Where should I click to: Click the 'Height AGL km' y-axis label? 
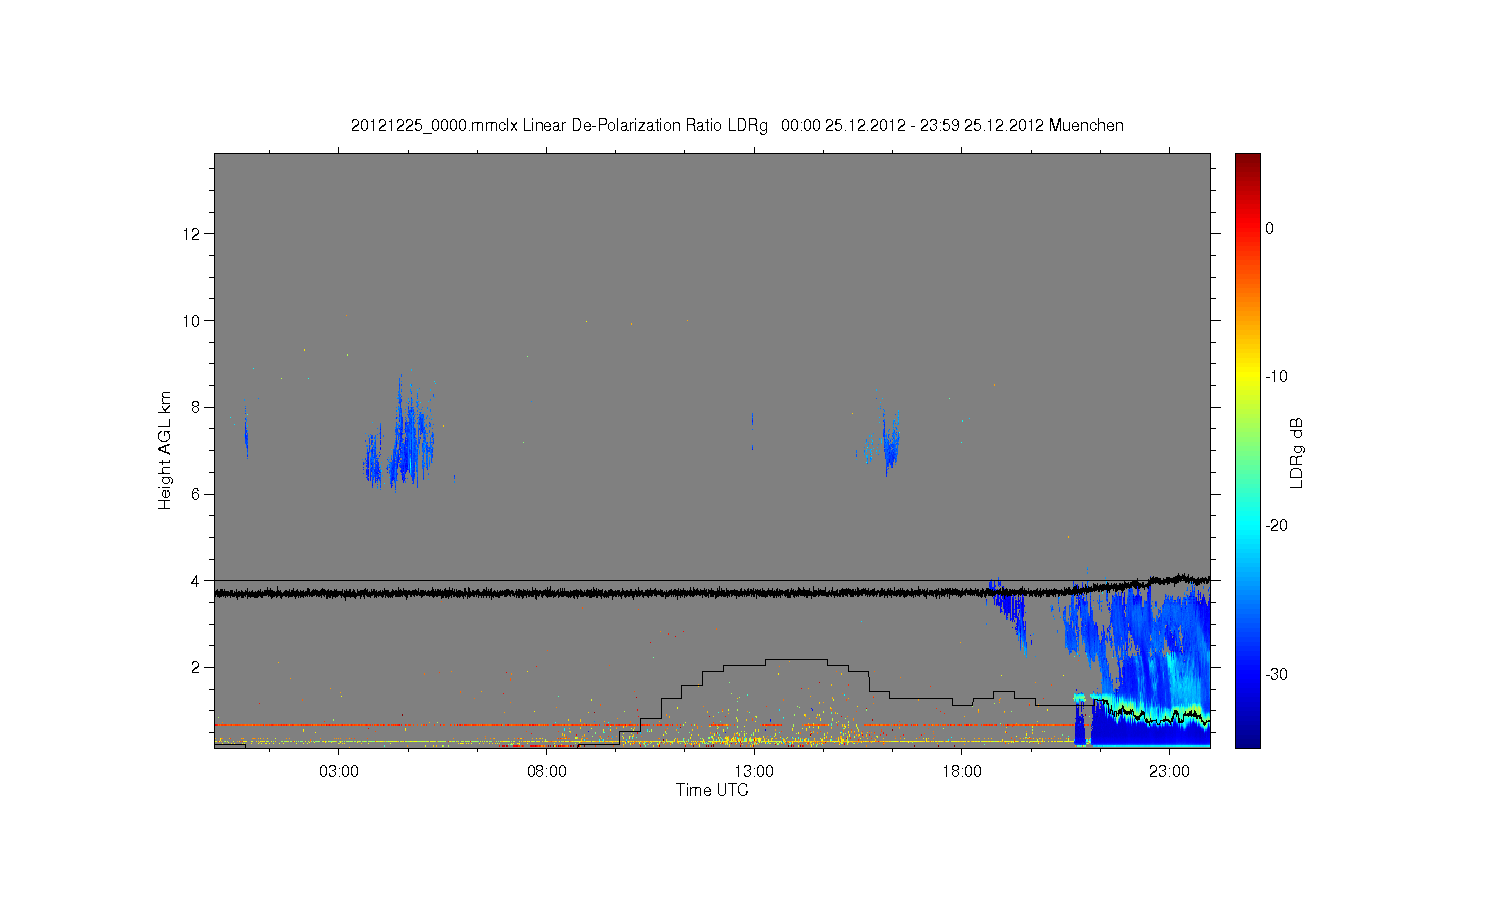pos(165,450)
